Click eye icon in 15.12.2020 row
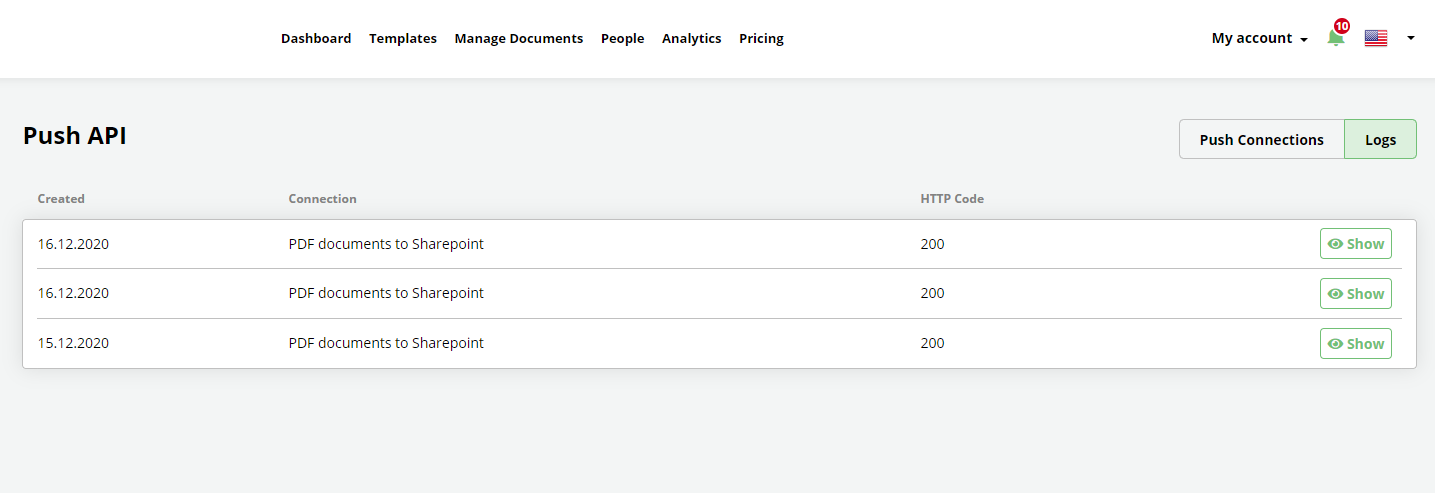The height and width of the screenshot is (493, 1435). 1335,344
